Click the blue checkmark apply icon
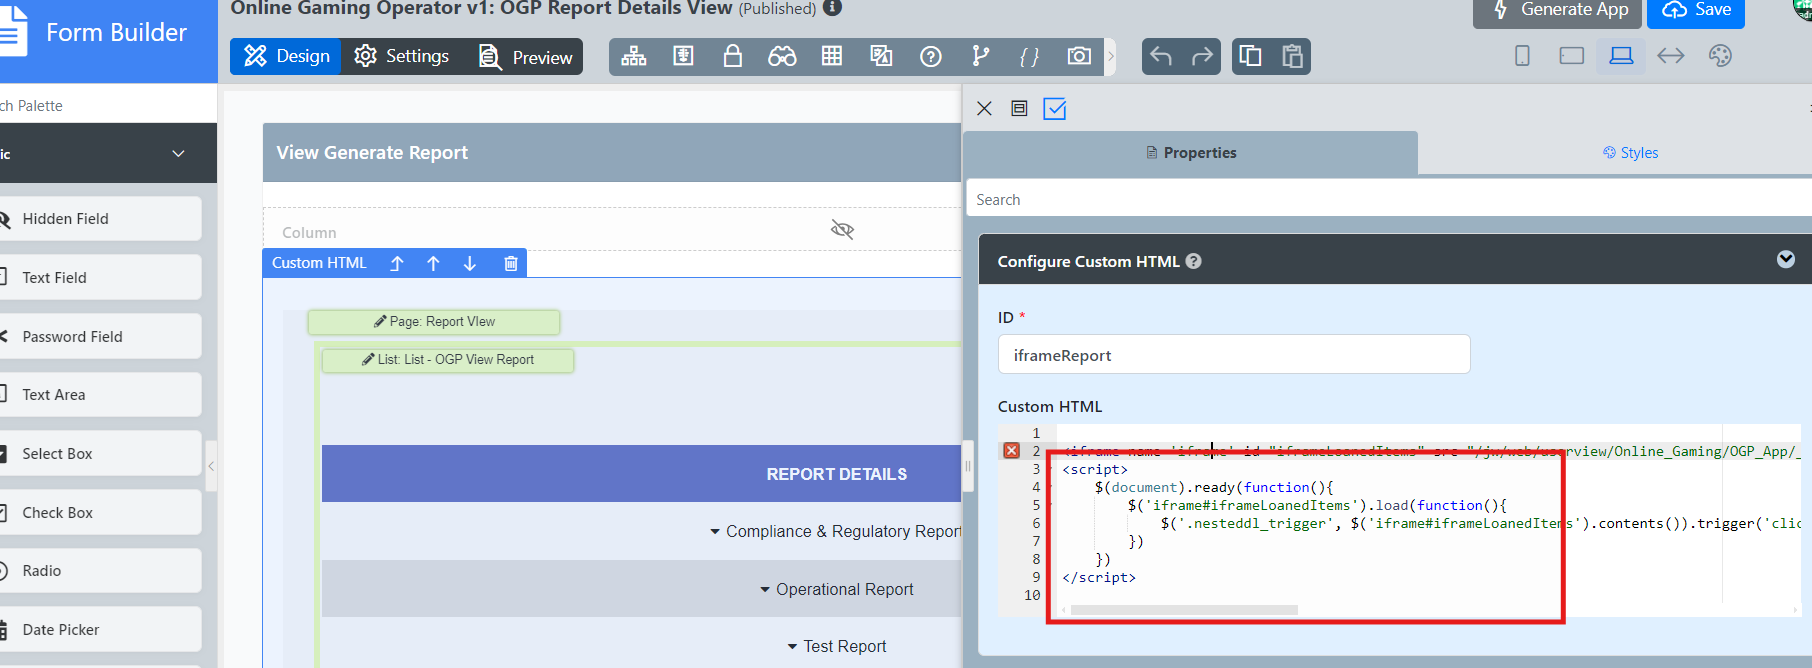 [1055, 108]
